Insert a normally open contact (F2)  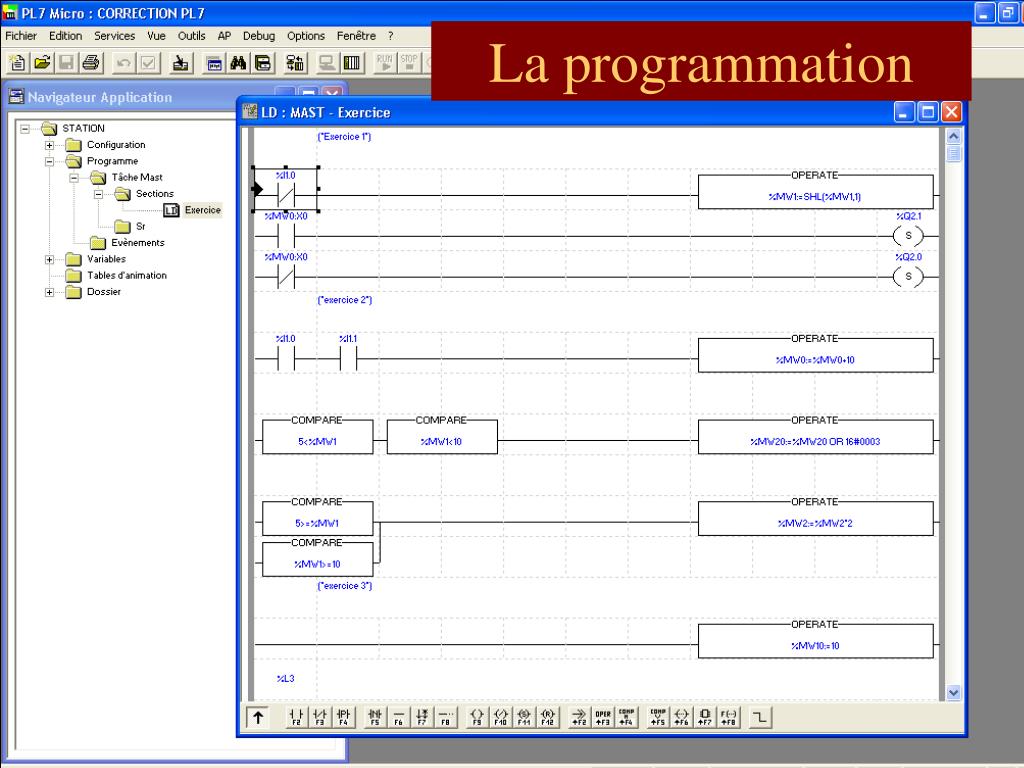tap(296, 718)
